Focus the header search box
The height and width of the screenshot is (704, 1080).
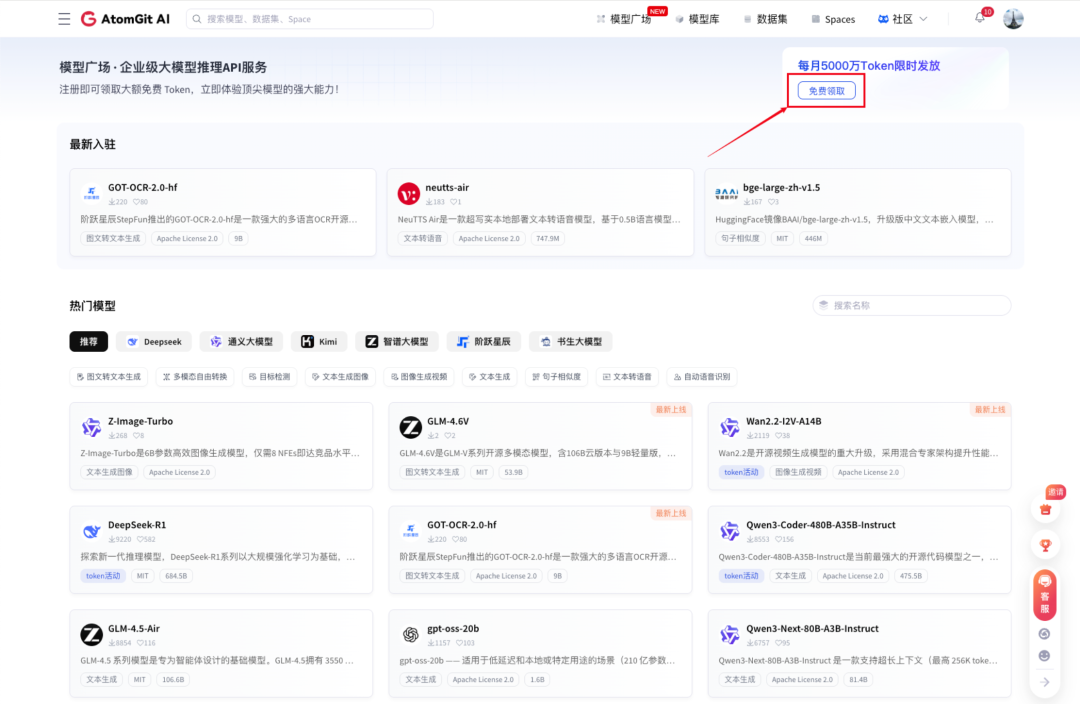coord(310,19)
